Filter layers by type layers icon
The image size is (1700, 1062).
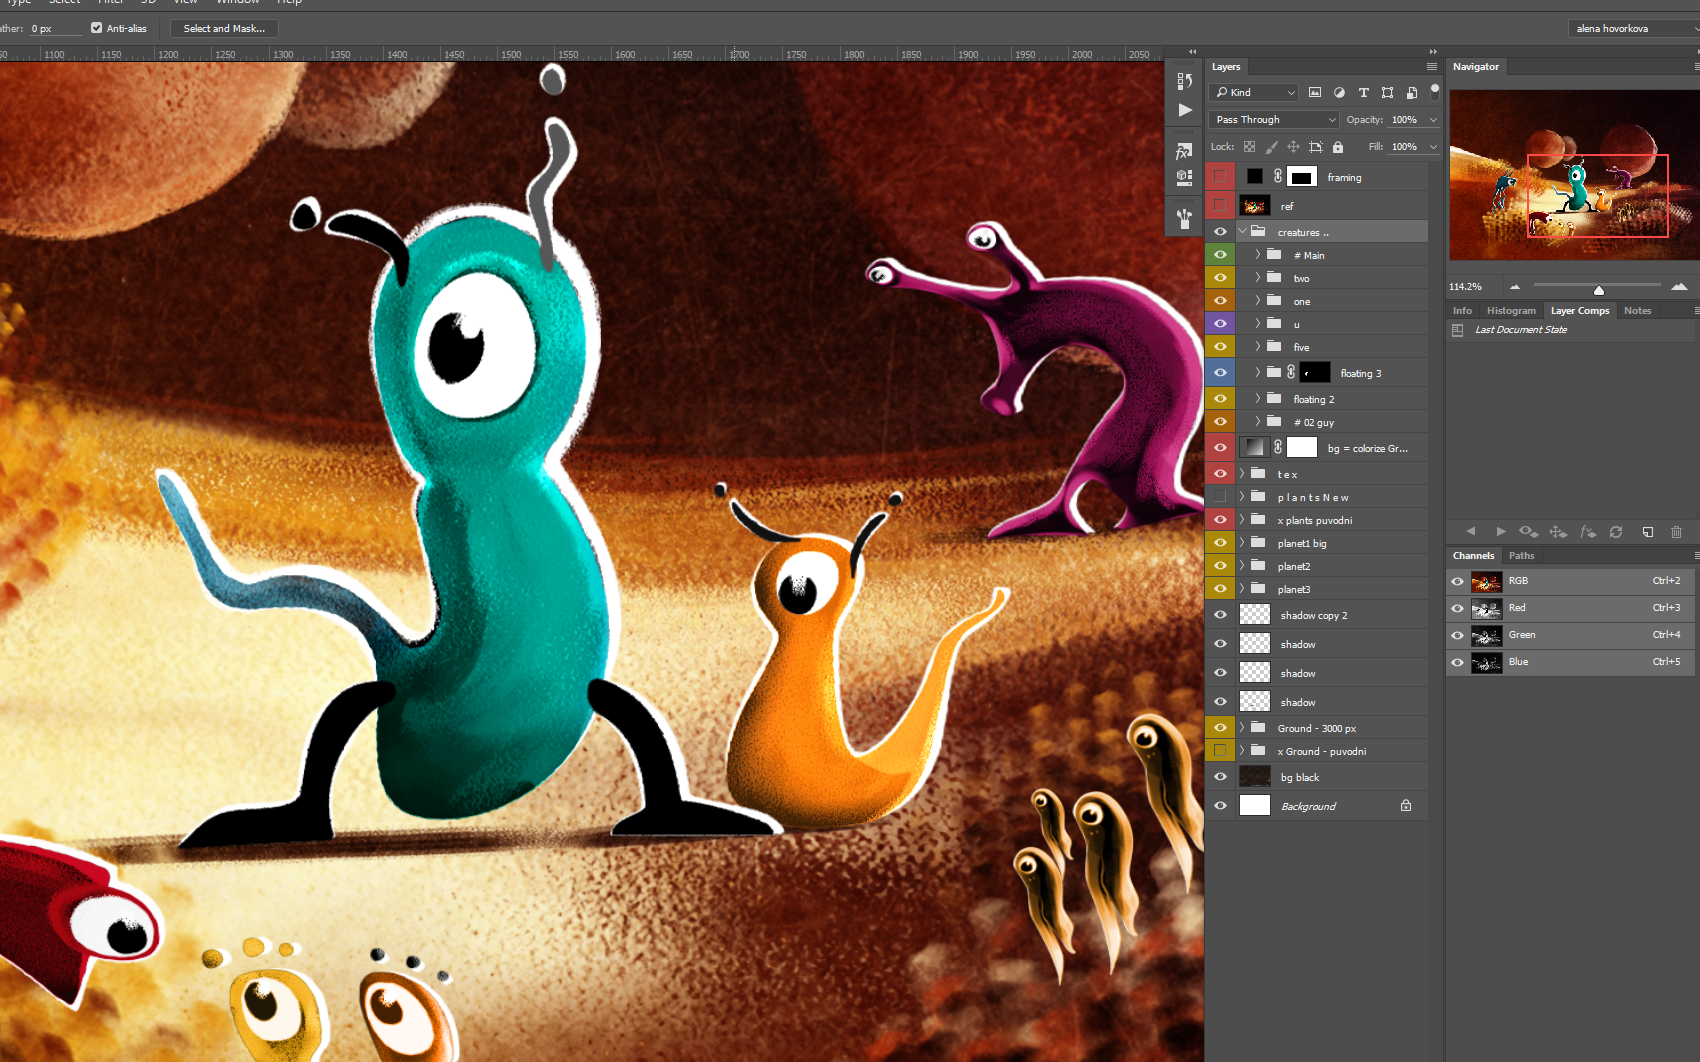[x=1363, y=92]
